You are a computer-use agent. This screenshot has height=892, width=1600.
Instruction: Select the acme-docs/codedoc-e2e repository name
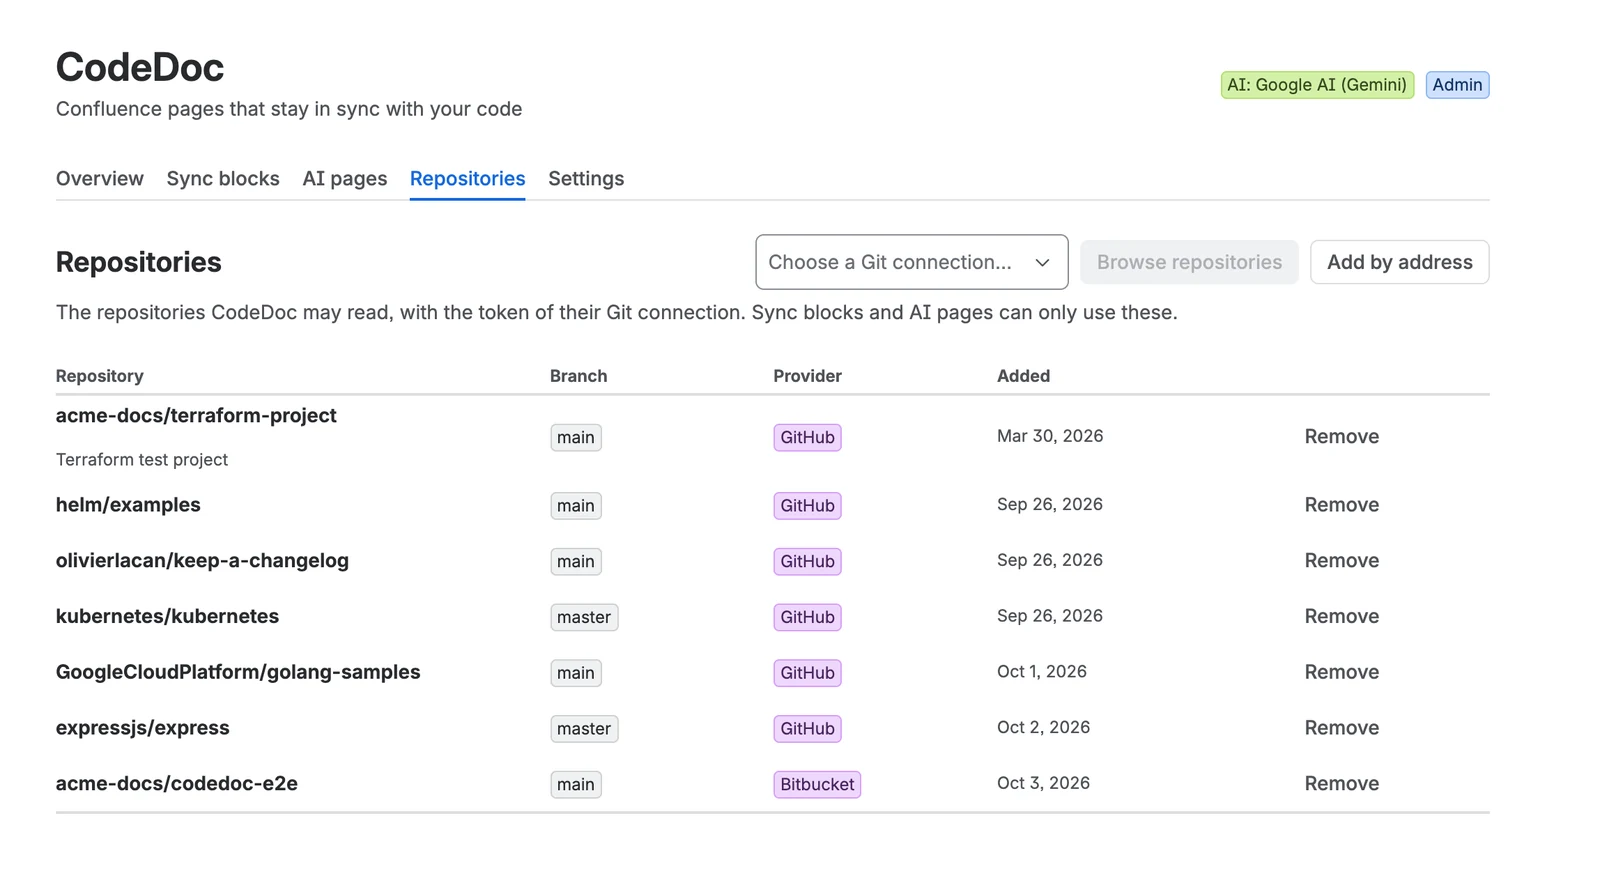click(x=177, y=784)
